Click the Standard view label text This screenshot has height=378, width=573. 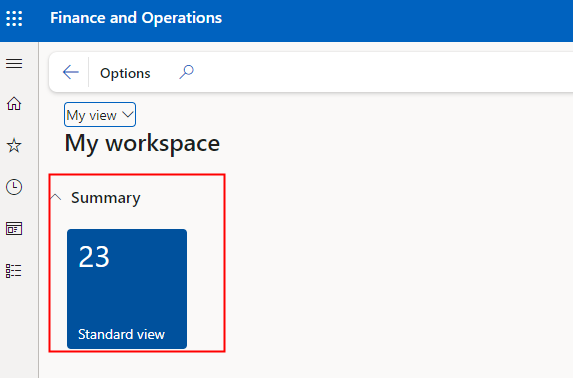(121, 334)
